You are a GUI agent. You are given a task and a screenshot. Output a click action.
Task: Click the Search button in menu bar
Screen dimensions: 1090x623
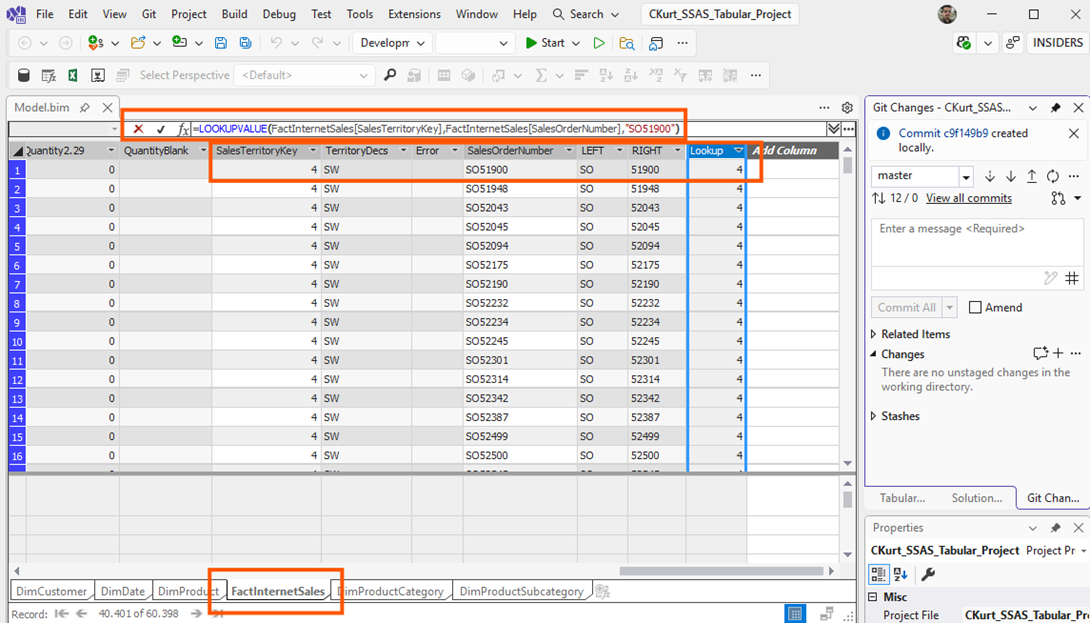point(585,14)
